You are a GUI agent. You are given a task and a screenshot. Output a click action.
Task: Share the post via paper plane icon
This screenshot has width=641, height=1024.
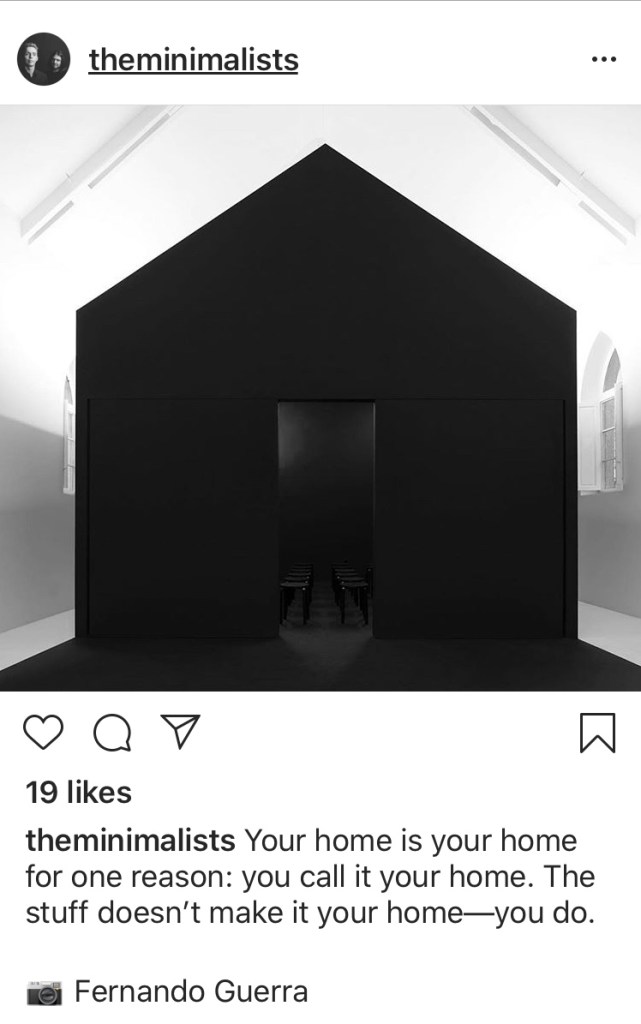click(180, 731)
